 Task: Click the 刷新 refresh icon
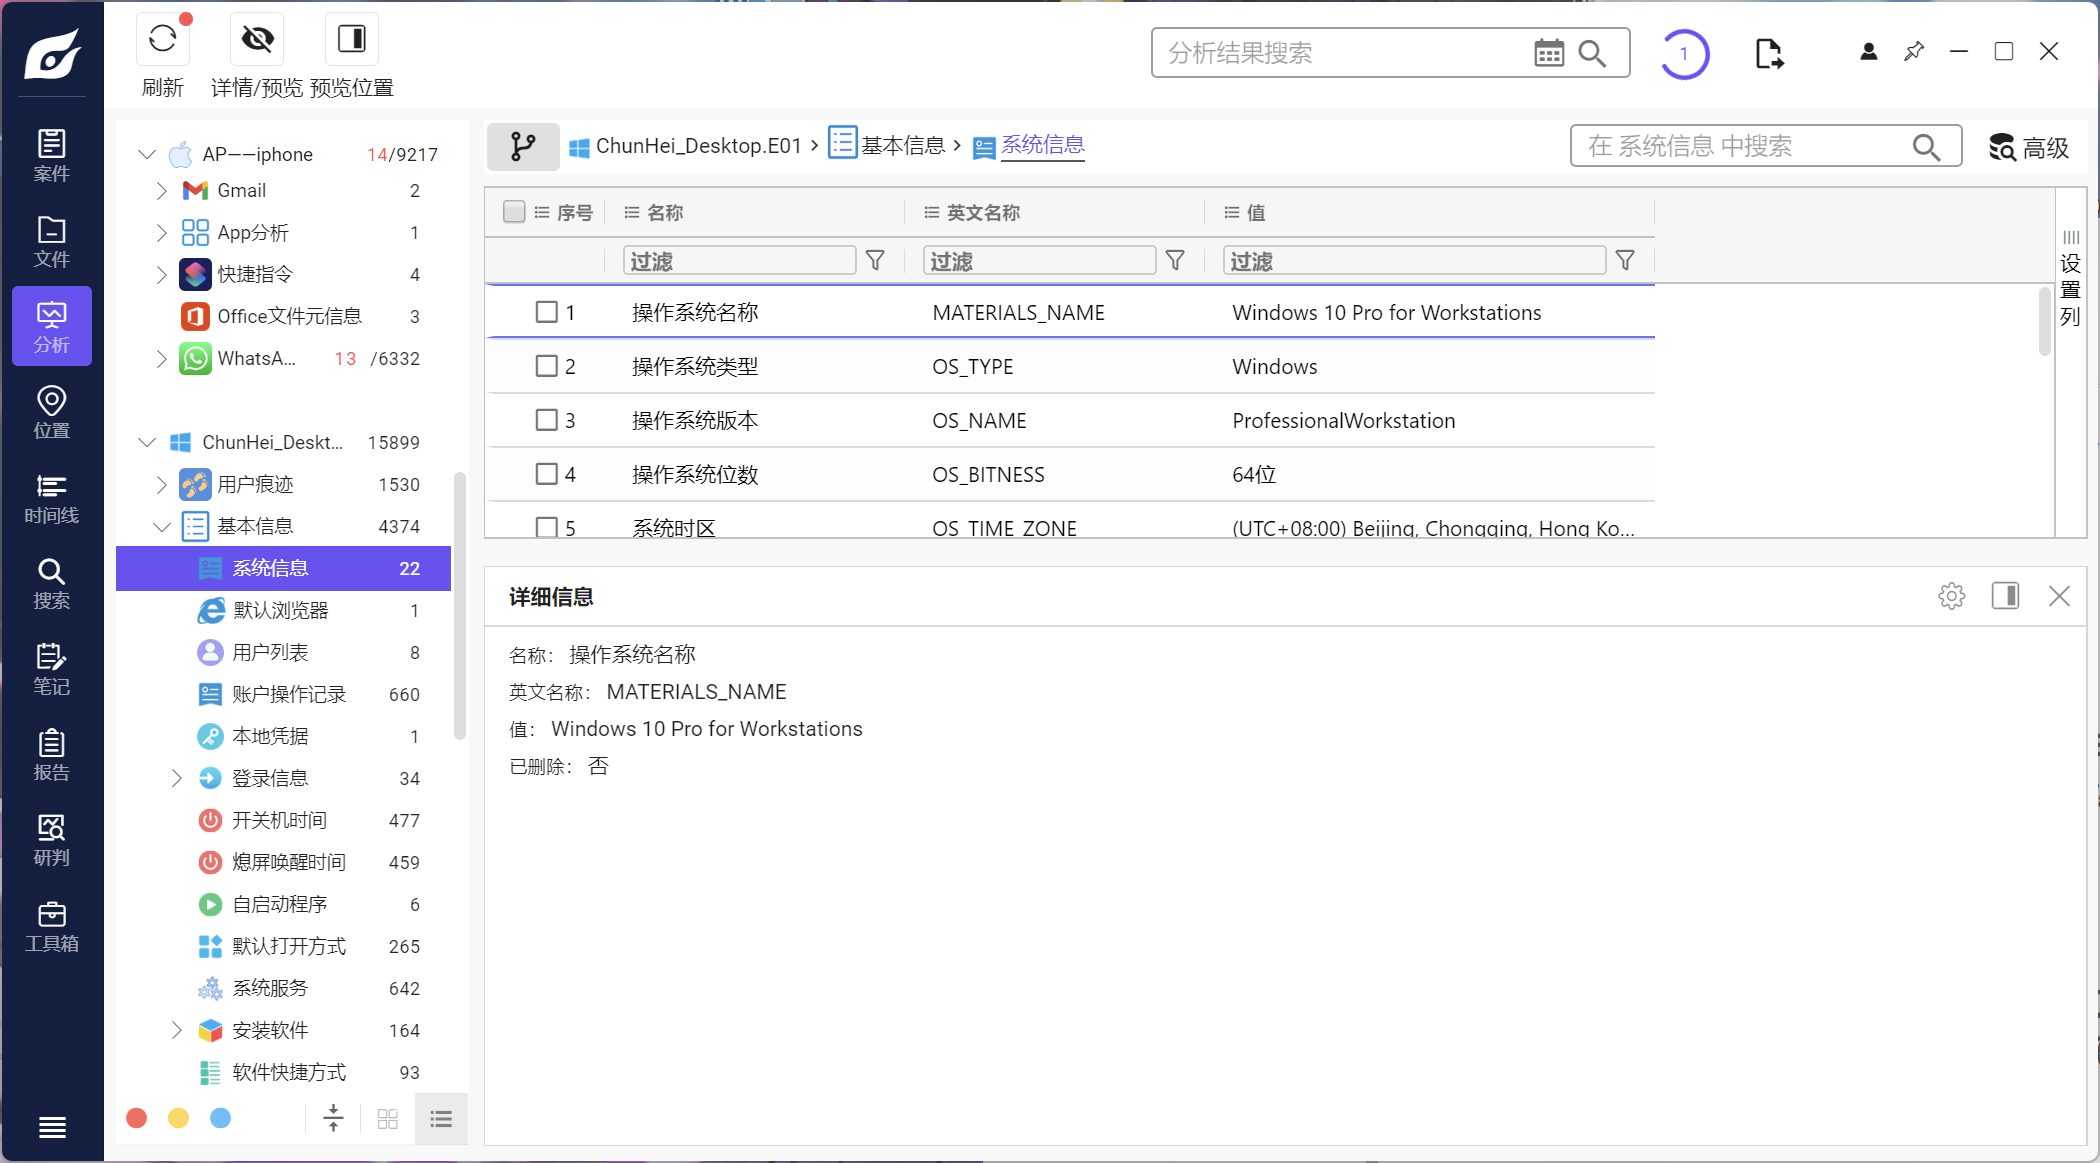point(162,39)
